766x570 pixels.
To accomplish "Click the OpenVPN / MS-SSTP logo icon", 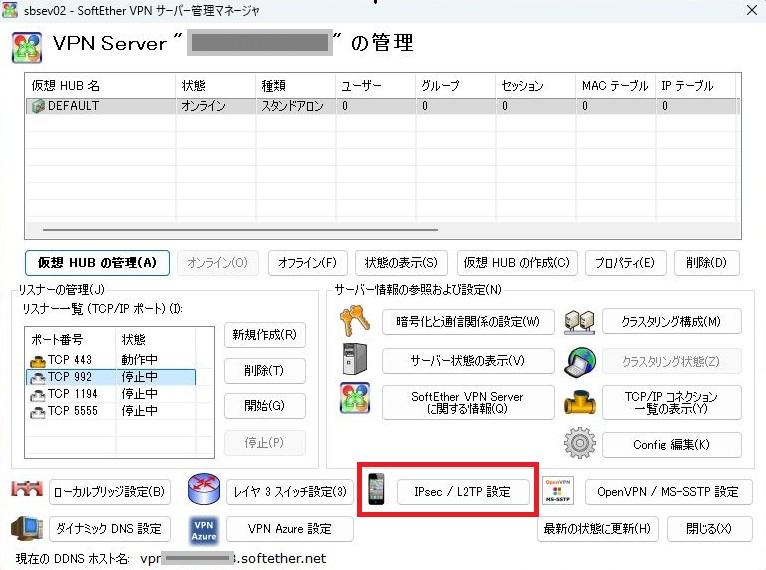I will pyautogui.click(x=557, y=490).
